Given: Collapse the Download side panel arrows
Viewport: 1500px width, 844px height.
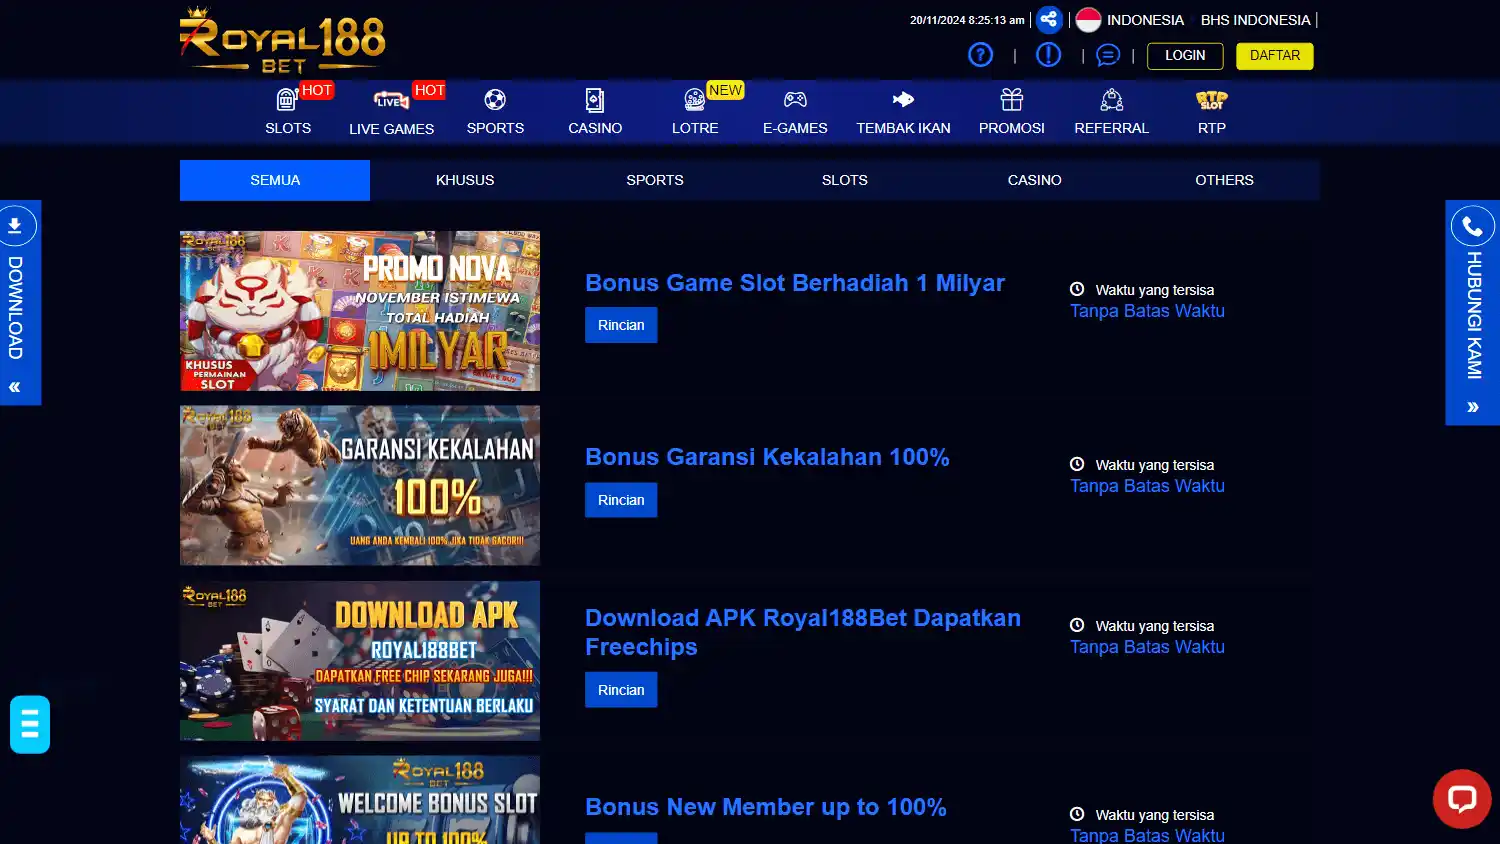Looking at the screenshot, I should [x=15, y=387].
